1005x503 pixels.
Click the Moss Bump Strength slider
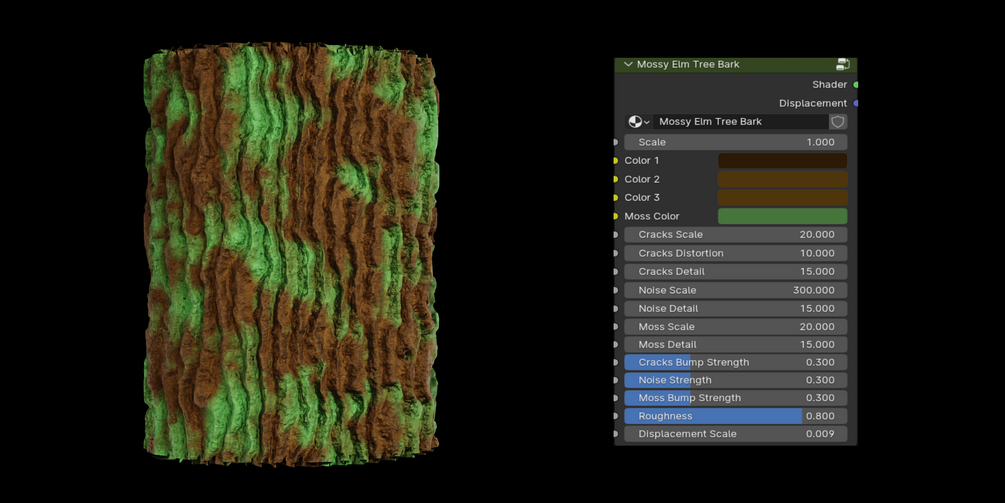[736, 398]
